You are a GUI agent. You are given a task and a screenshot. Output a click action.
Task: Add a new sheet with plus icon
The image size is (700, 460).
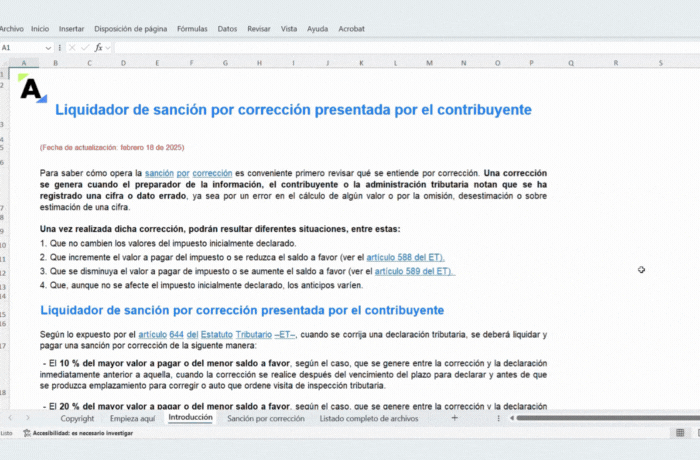[454, 418]
